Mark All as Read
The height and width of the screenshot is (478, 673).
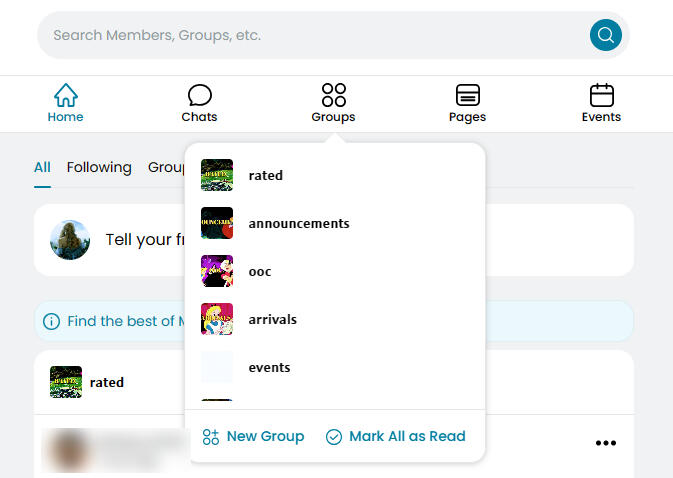pyautogui.click(x=396, y=437)
